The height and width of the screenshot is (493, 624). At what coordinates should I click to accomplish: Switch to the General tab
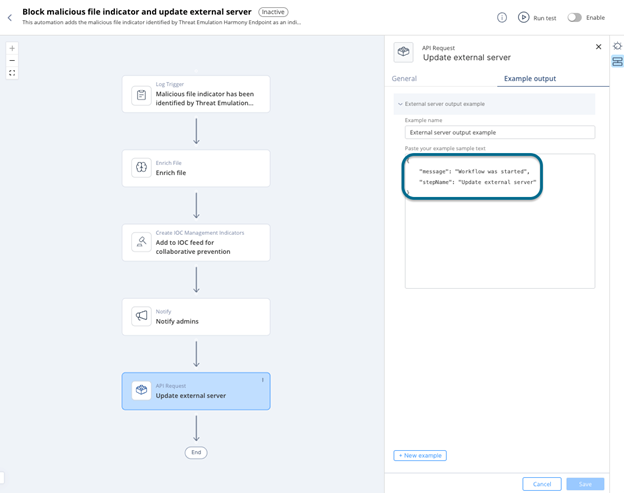(x=404, y=78)
